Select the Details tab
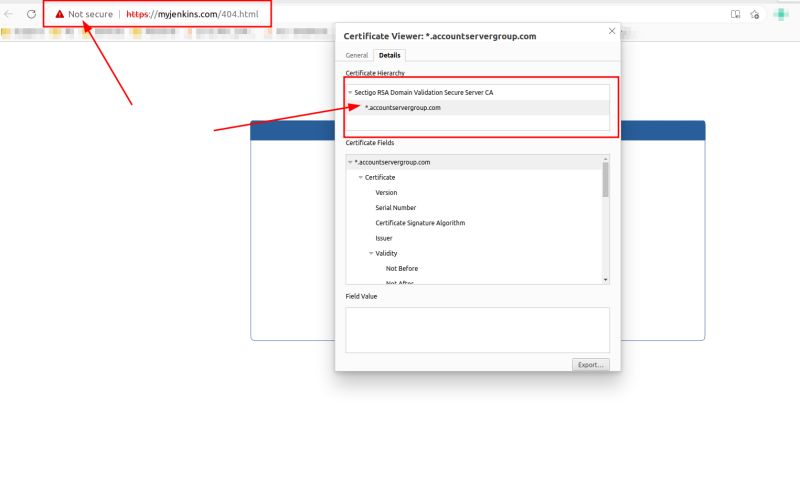 pyautogui.click(x=390, y=55)
